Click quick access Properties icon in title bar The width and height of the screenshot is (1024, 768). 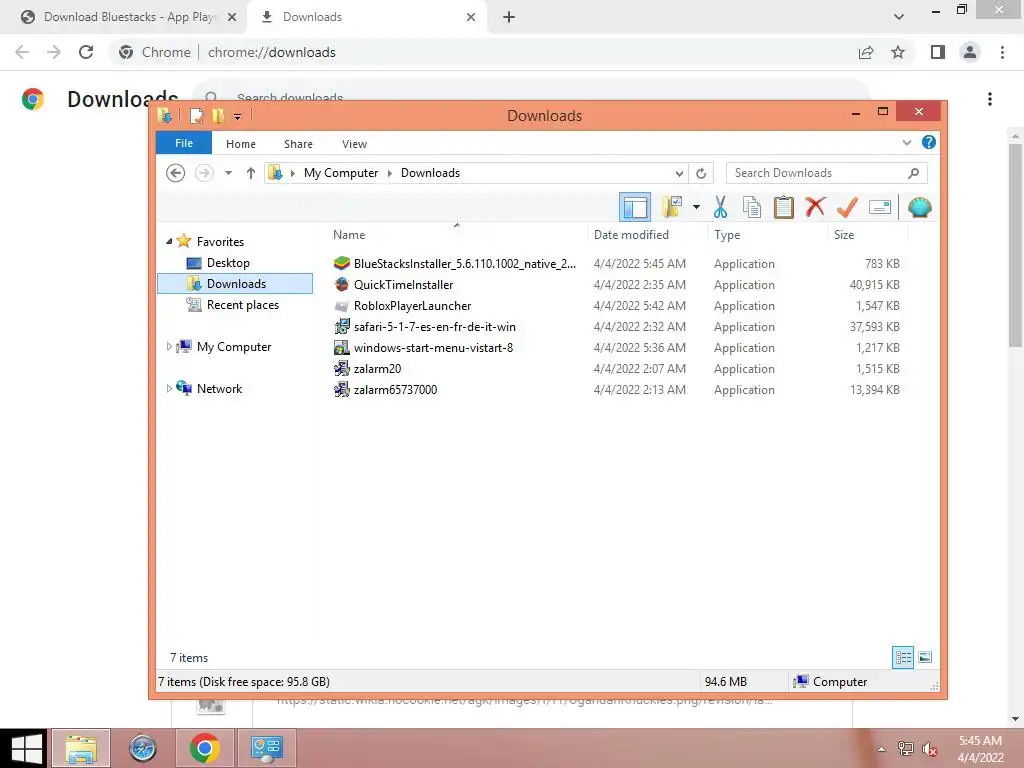196,116
